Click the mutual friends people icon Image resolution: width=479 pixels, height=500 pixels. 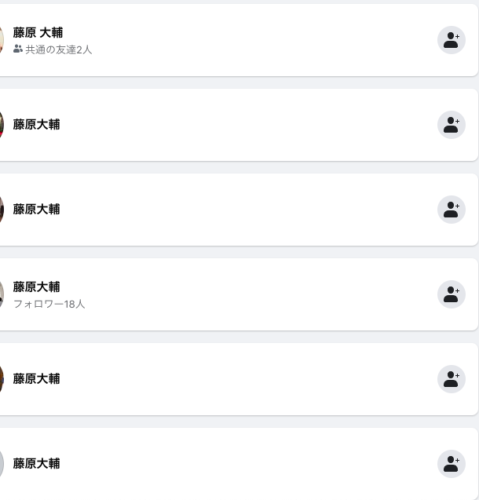[x=18, y=49]
